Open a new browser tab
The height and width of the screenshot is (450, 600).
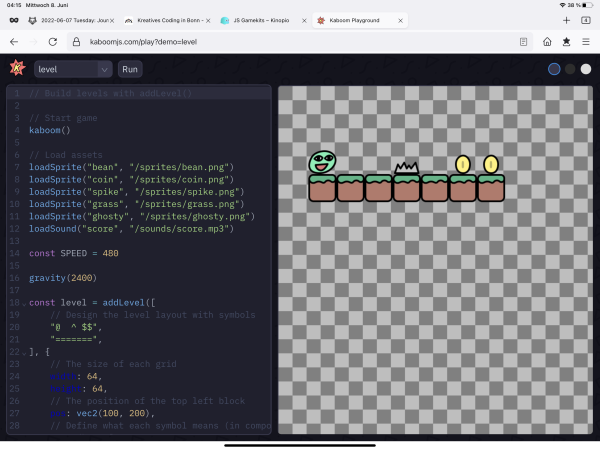tap(566, 20)
